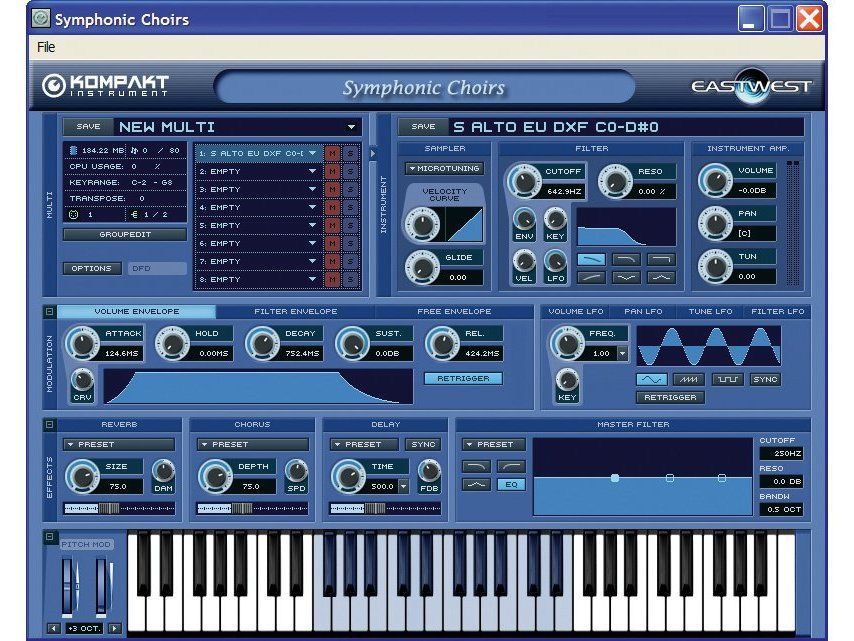Click the Options button
The width and height of the screenshot is (854, 641).
tap(92, 268)
